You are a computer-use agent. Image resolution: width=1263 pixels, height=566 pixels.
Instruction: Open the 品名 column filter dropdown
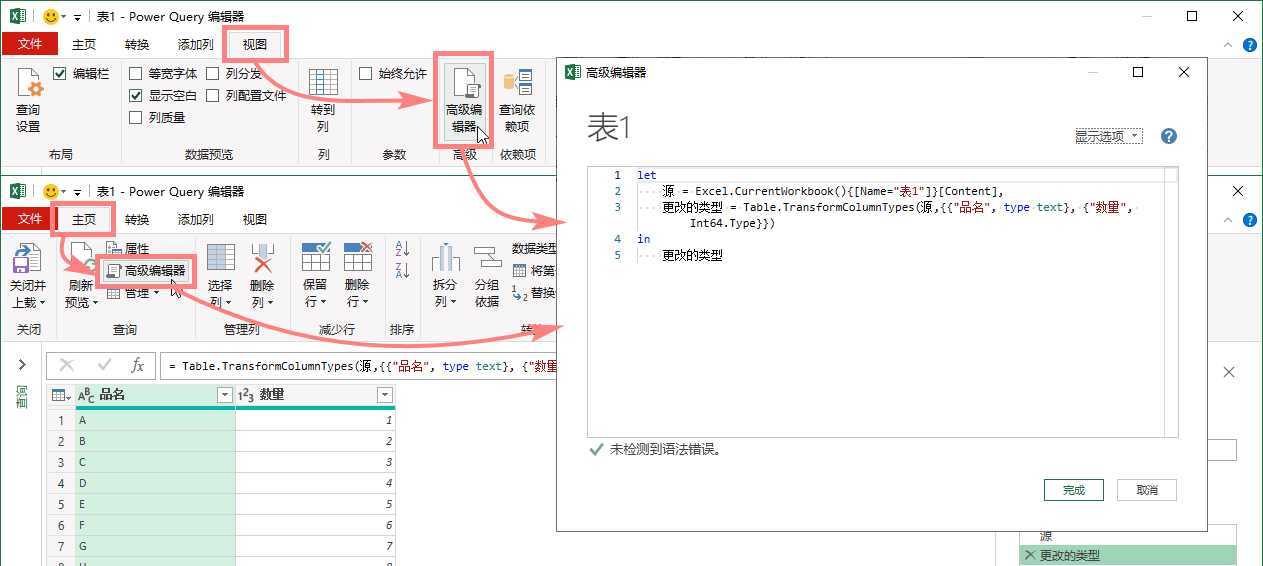tap(225, 396)
